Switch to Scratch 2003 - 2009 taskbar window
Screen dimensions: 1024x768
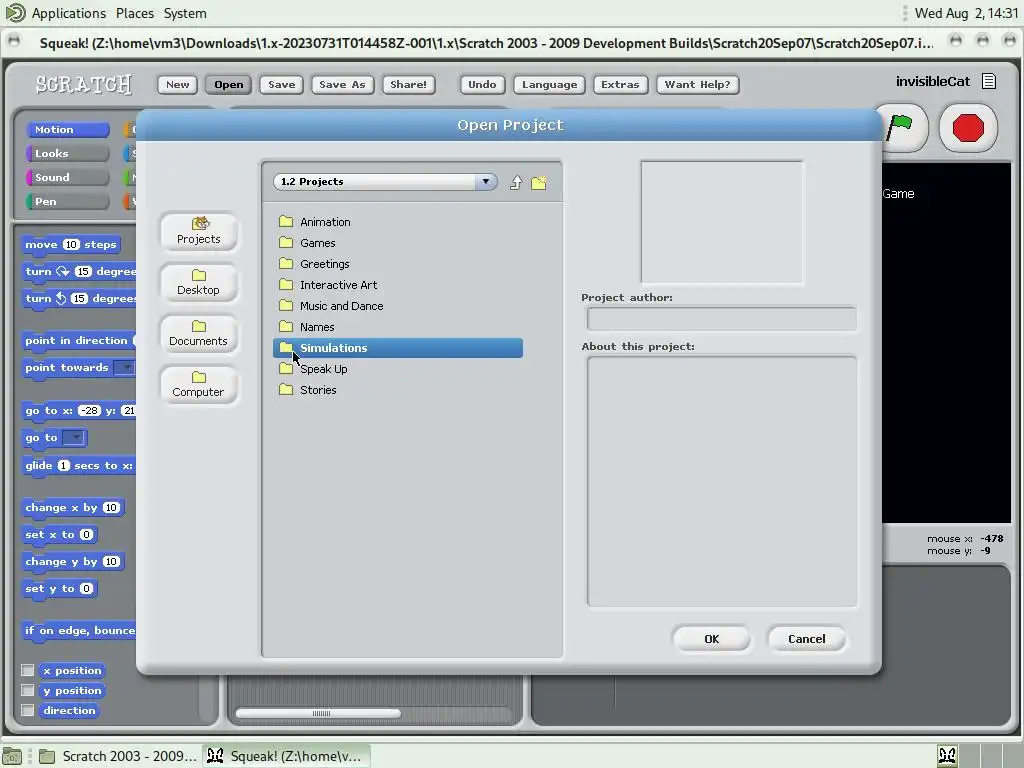click(118, 756)
